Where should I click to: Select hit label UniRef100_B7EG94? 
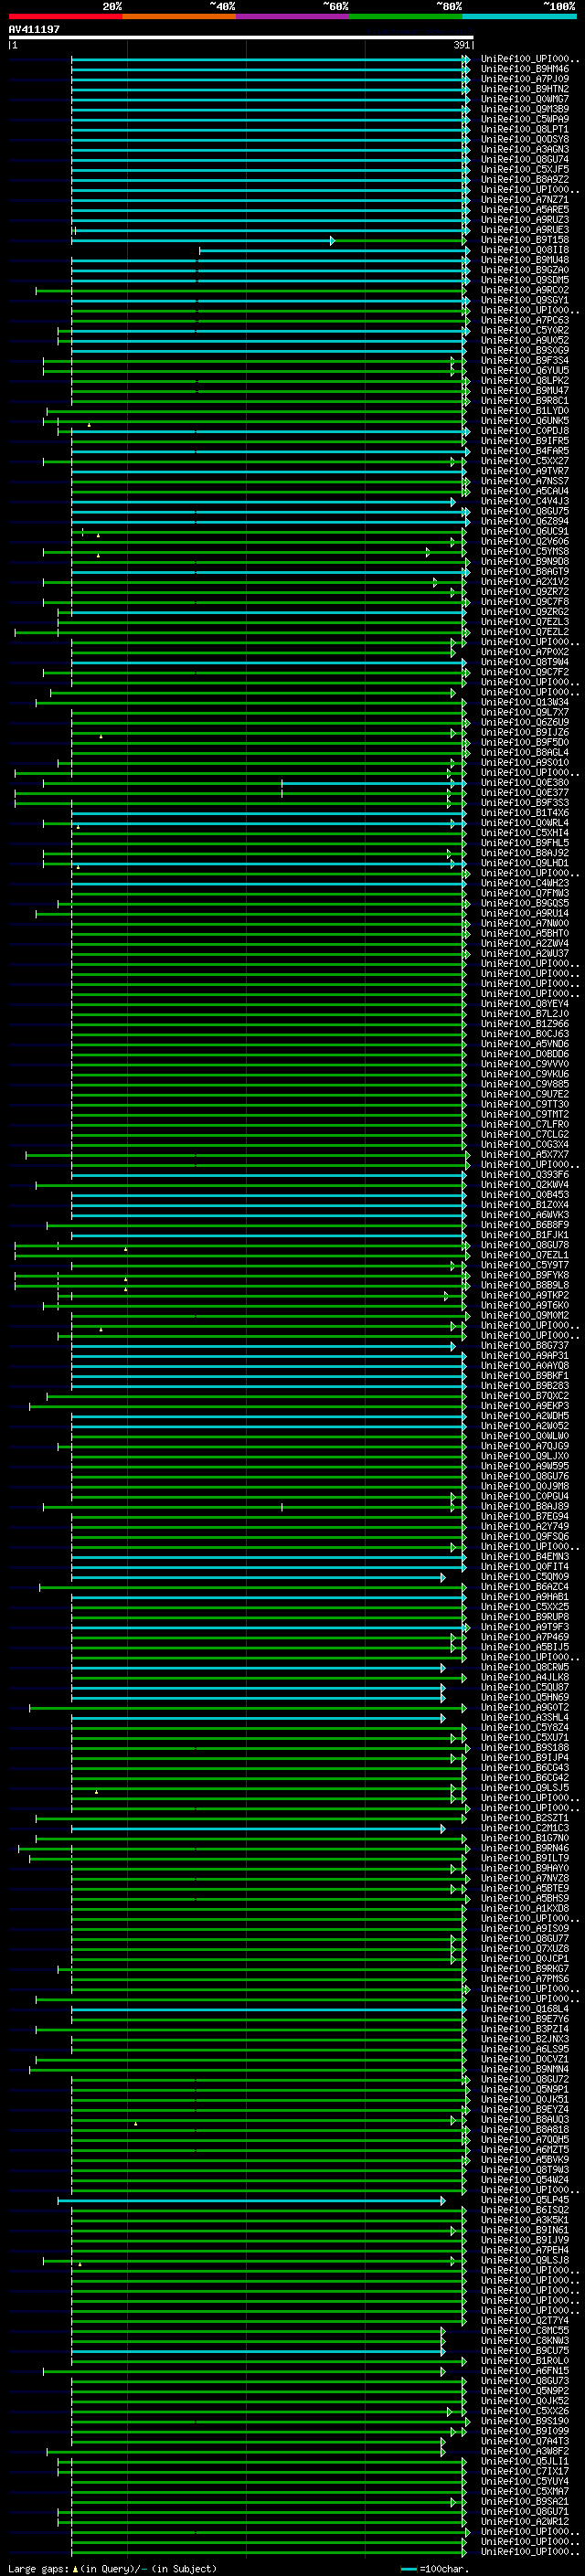point(525,1517)
